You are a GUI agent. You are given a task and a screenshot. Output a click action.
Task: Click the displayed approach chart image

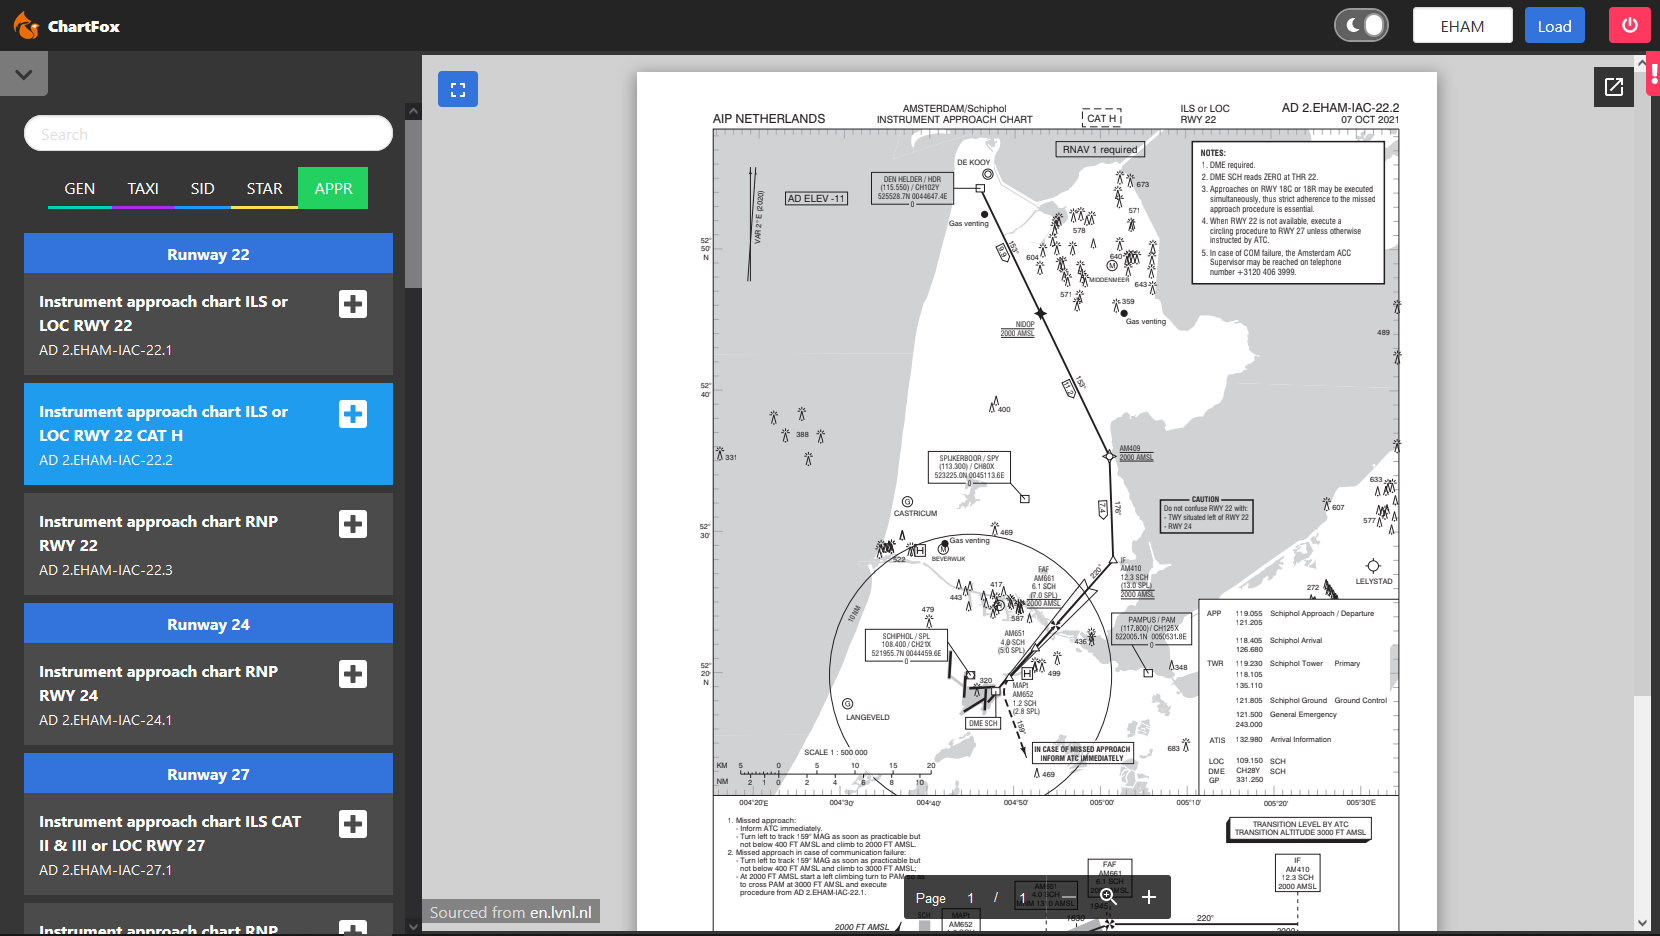(1037, 500)
